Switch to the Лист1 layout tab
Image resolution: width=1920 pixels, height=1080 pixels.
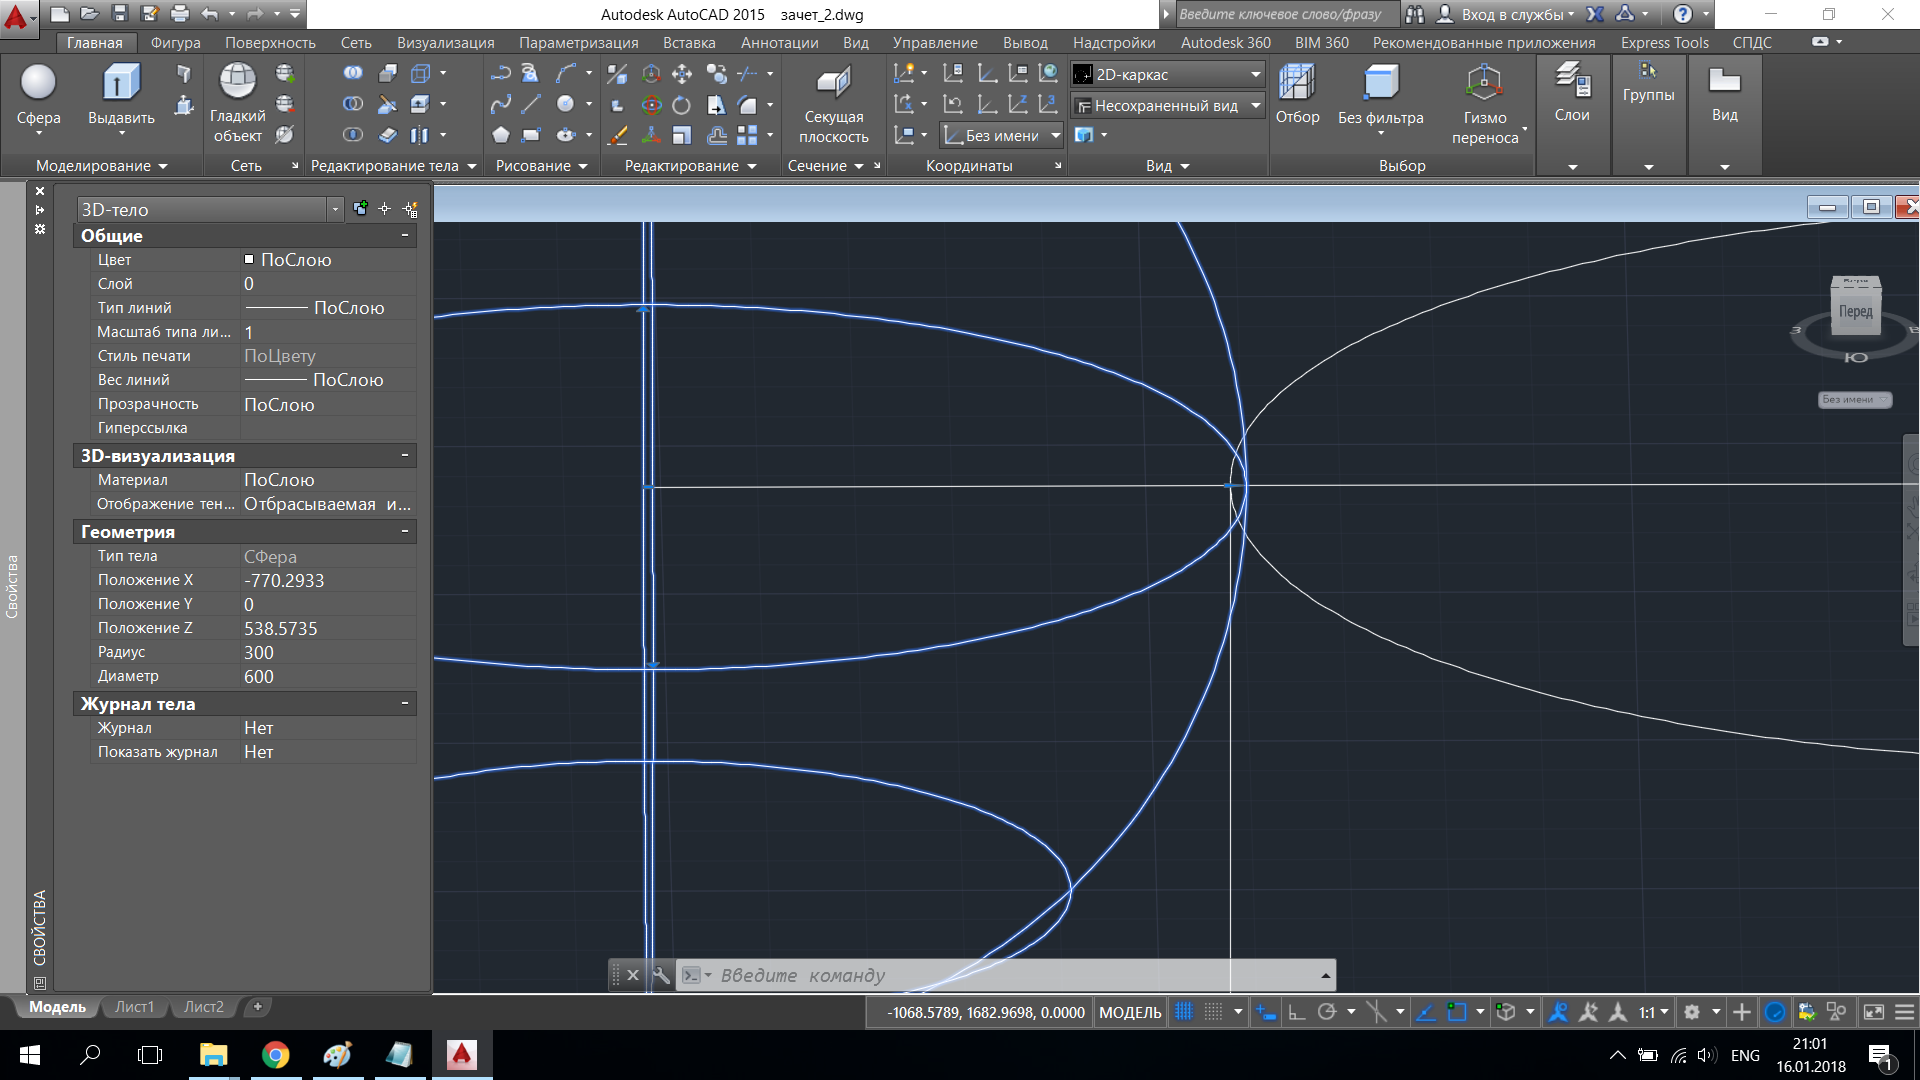[x=134, y=1007]
